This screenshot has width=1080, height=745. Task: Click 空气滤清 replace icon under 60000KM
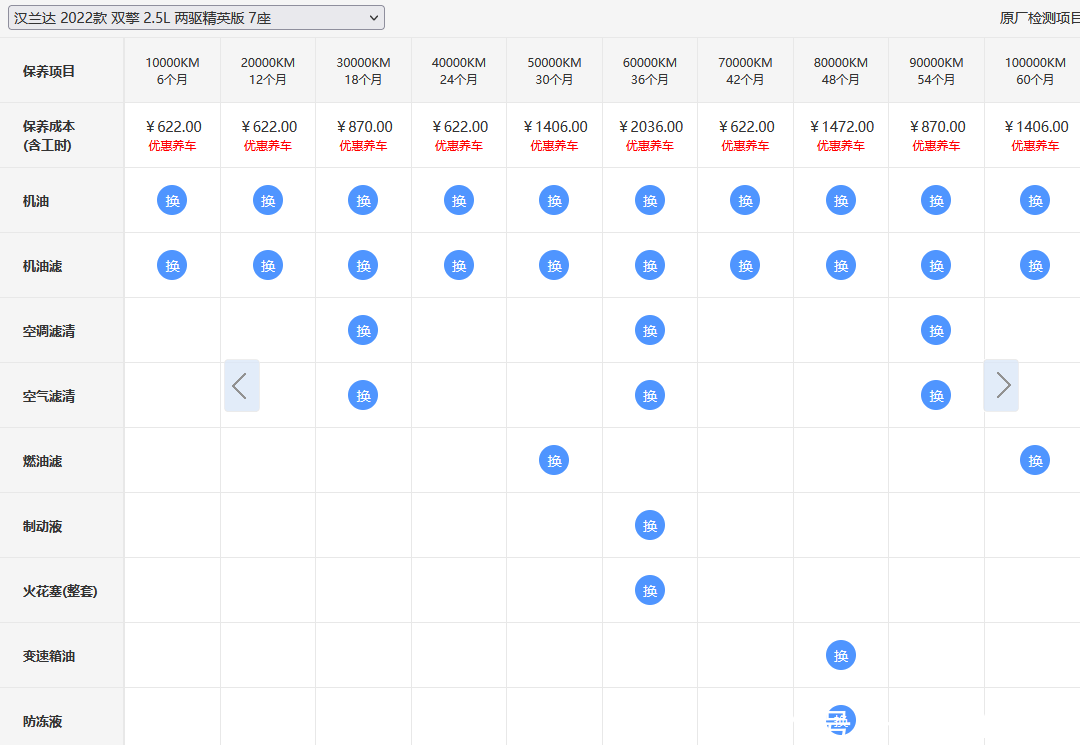tap(650, 395)
